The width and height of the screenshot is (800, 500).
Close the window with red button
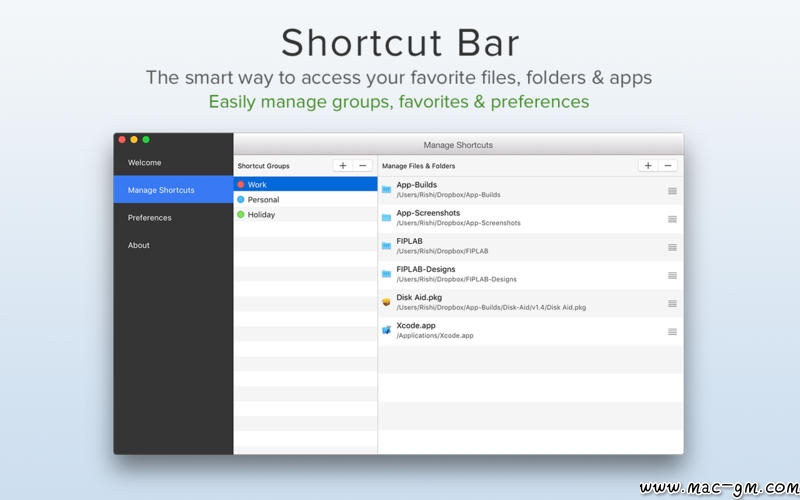tap(122, 139)
